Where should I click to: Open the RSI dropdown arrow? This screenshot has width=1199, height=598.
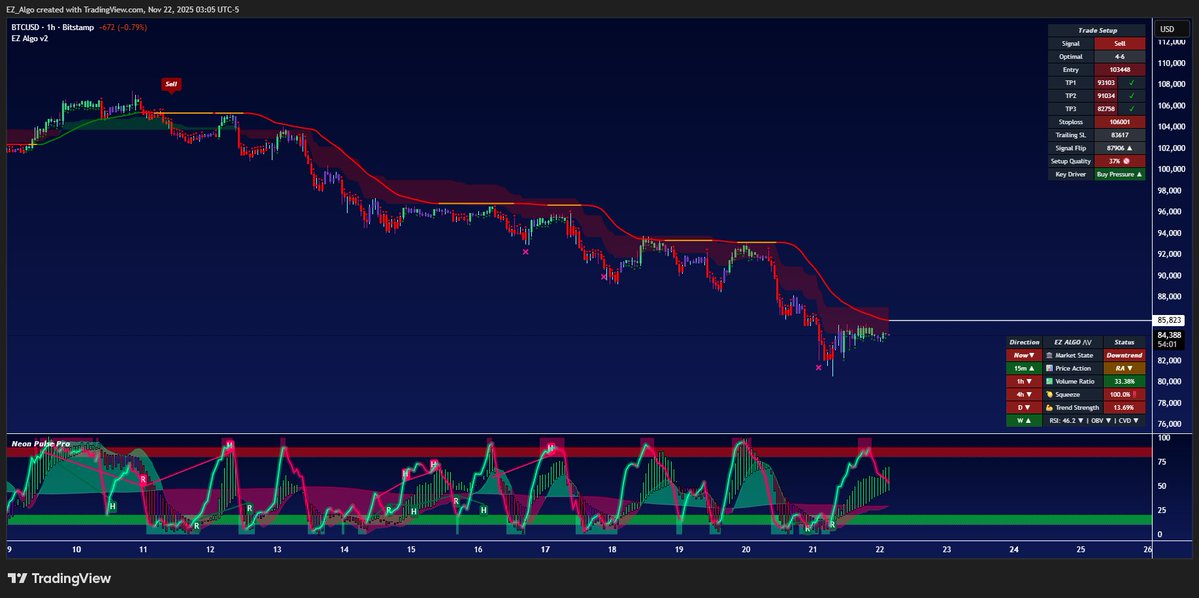(x=1081, y=421)
